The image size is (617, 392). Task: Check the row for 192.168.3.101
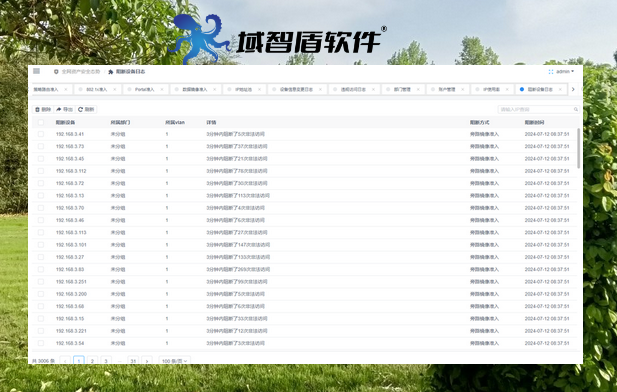41,245
